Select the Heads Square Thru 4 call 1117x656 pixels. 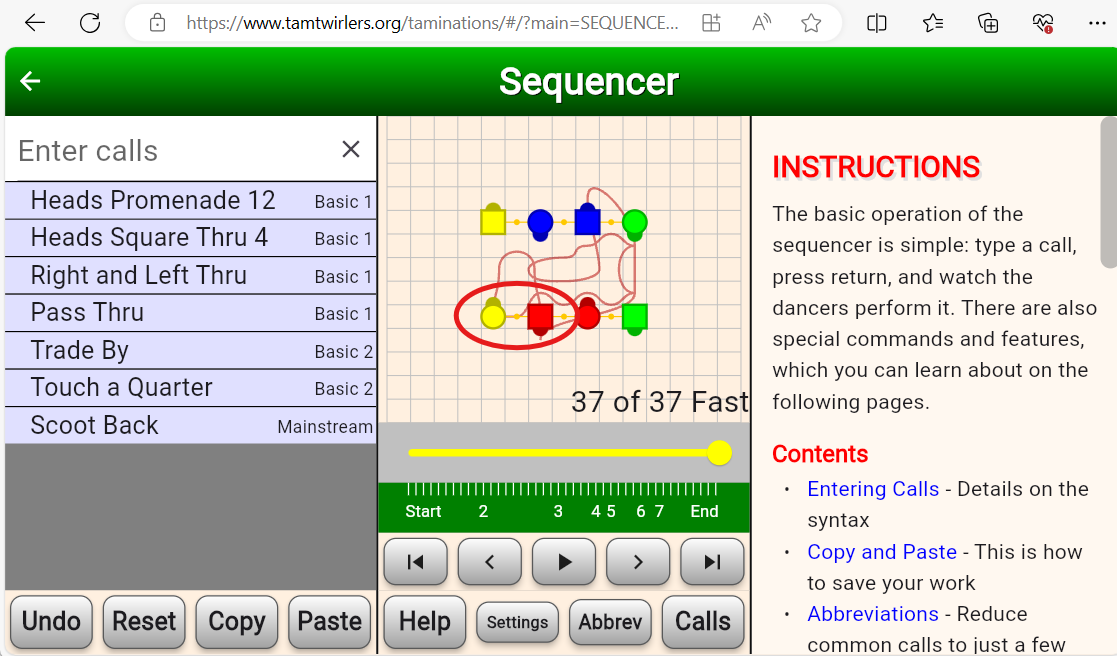190,238
